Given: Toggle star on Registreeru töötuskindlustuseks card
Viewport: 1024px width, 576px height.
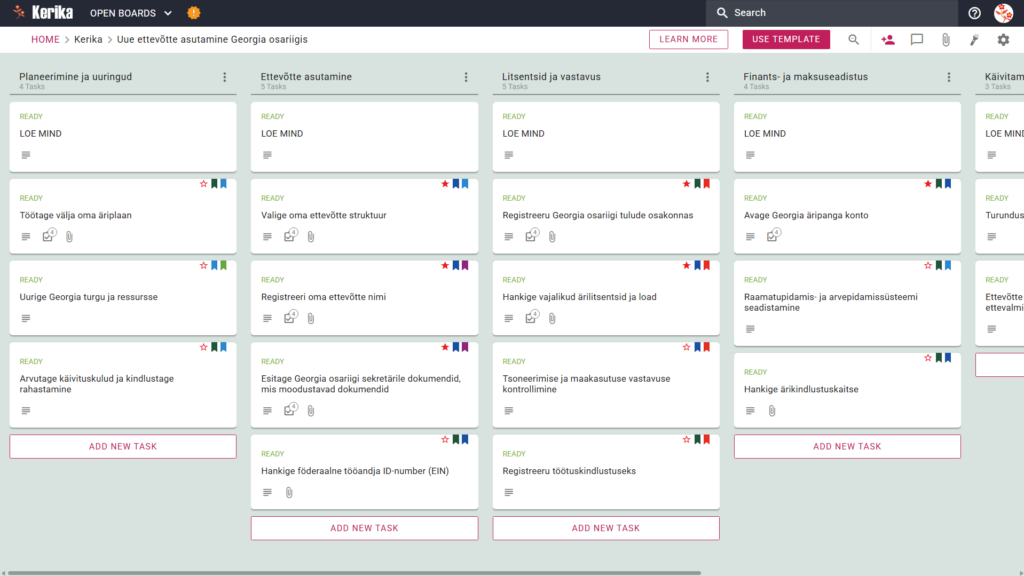Looking at the screenshot, I should click(686, 440).
